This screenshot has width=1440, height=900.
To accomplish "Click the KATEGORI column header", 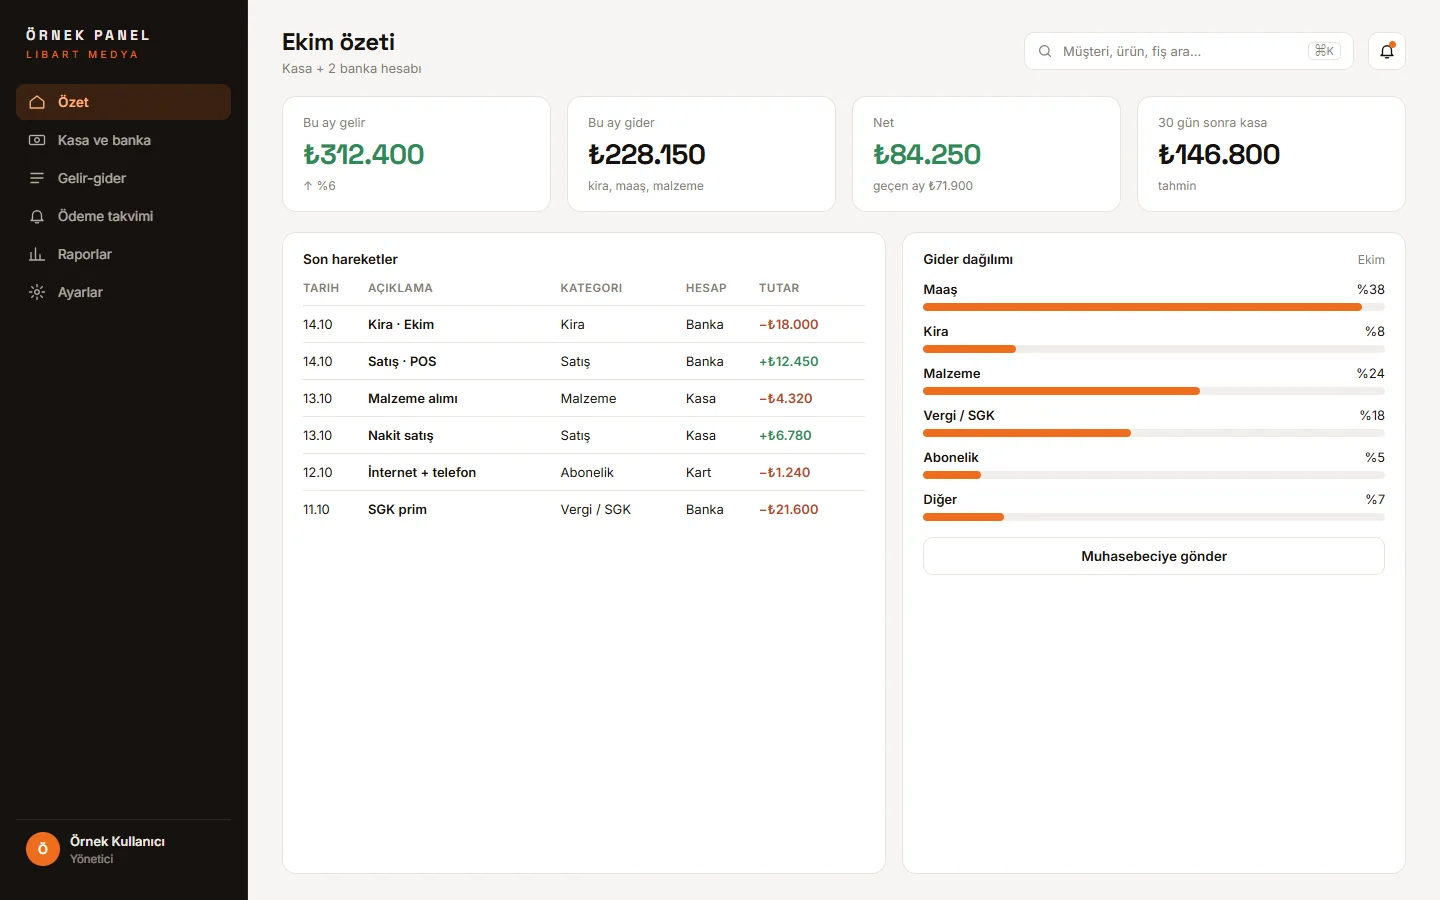I will [x=591, y=288].
